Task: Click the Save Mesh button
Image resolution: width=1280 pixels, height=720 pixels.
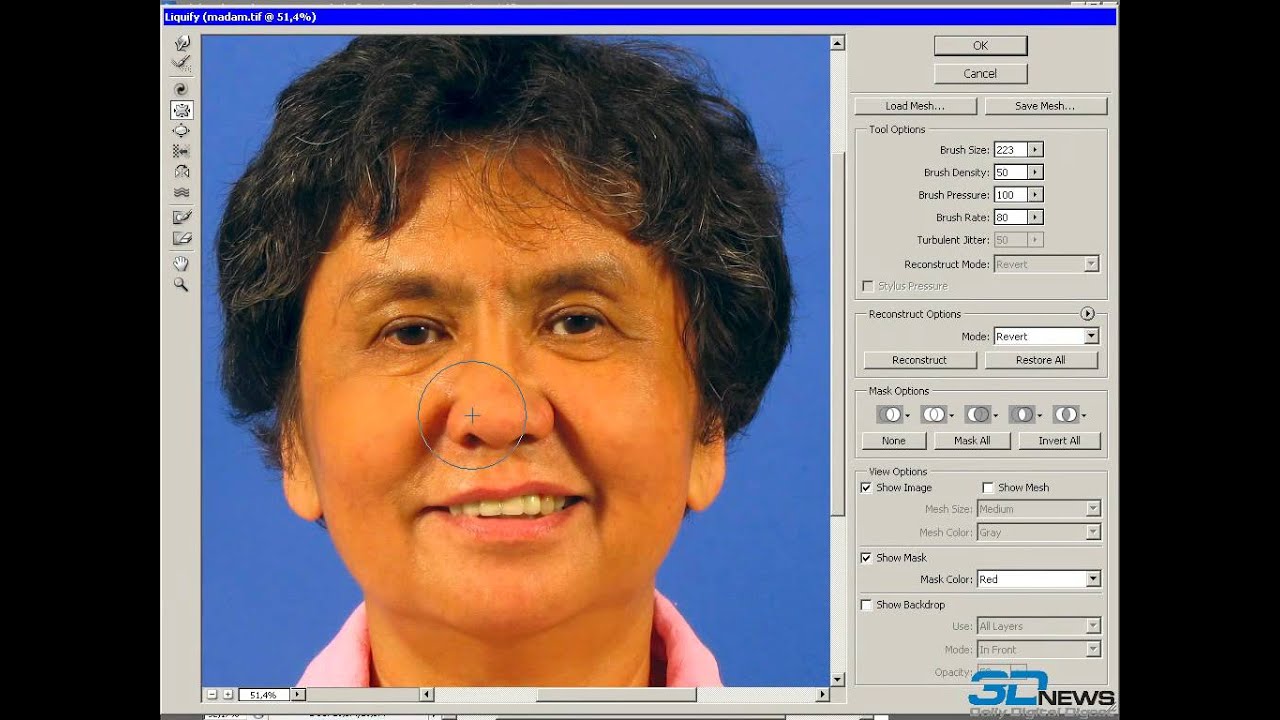Action: [x=1045, y=106]
